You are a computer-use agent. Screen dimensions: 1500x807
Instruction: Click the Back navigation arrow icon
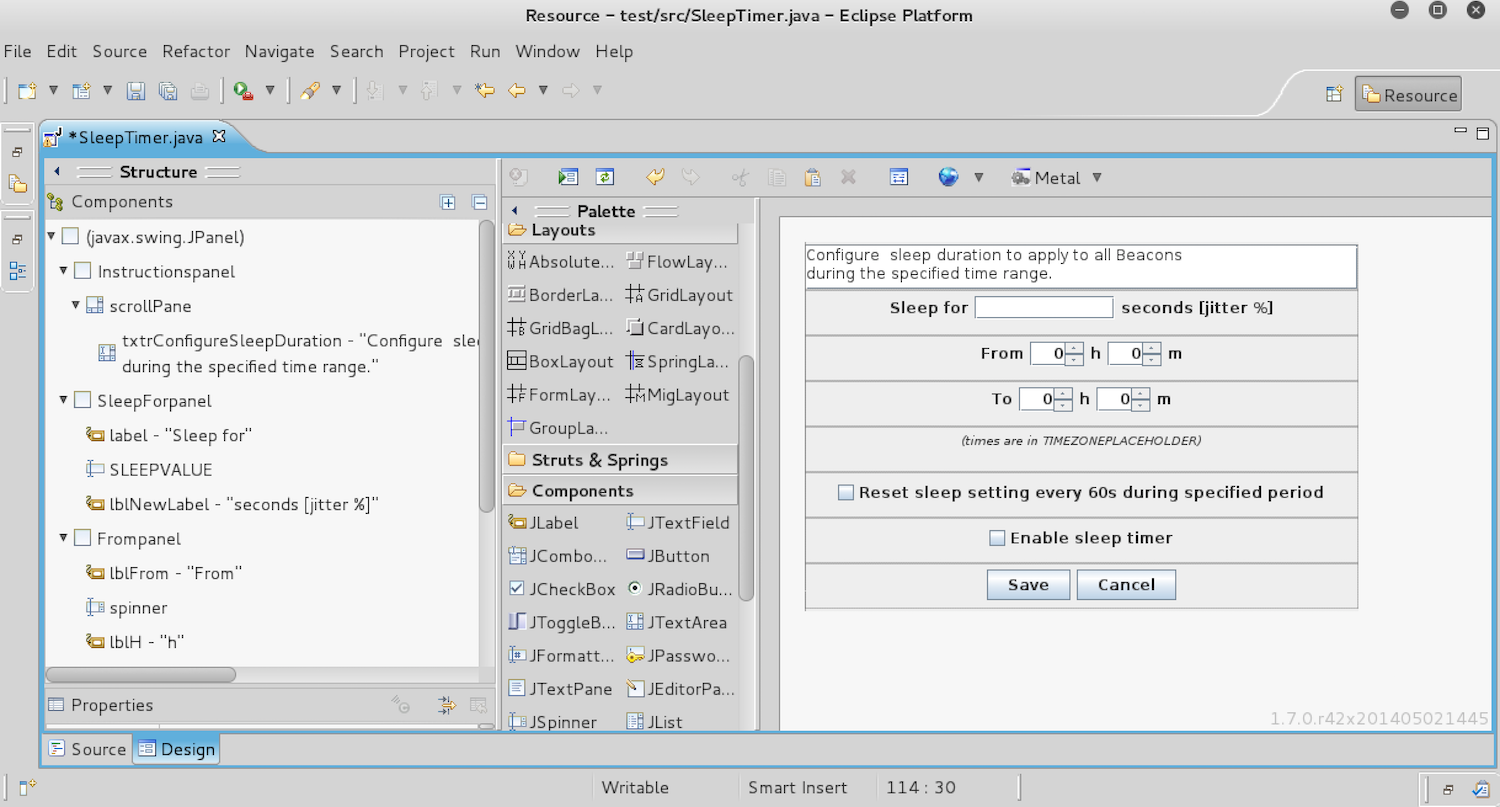[517, 91]
